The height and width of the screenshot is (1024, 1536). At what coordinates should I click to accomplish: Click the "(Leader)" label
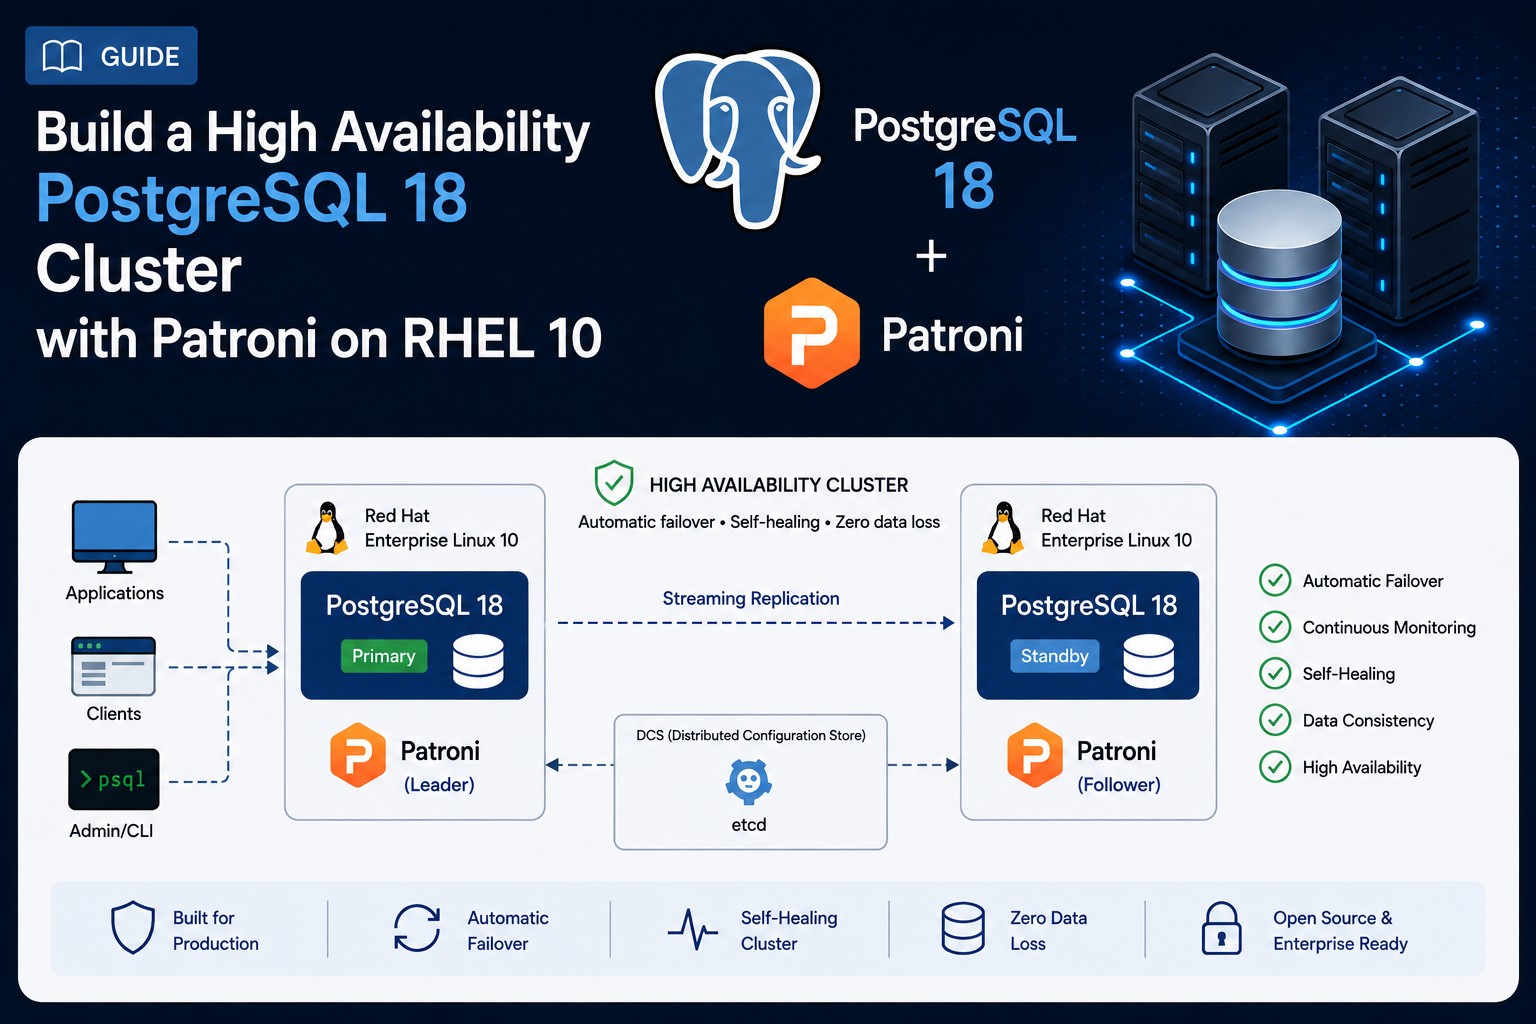point(439,785)
